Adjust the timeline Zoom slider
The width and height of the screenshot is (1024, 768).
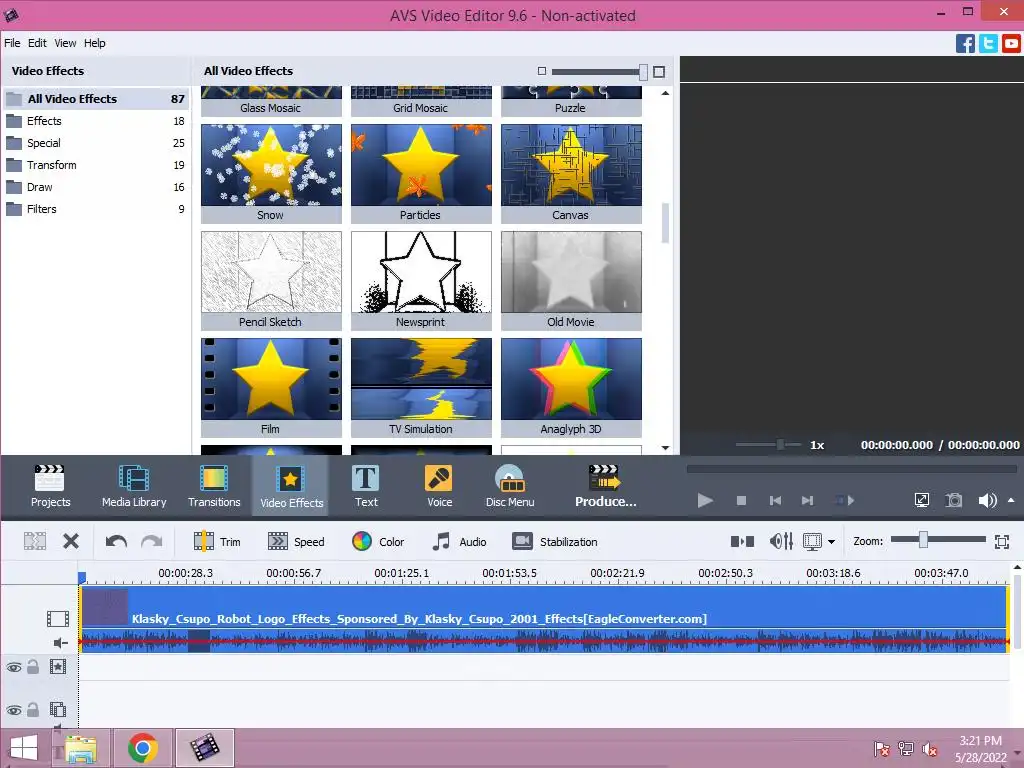pyautogui.click(x=923, y=539)
